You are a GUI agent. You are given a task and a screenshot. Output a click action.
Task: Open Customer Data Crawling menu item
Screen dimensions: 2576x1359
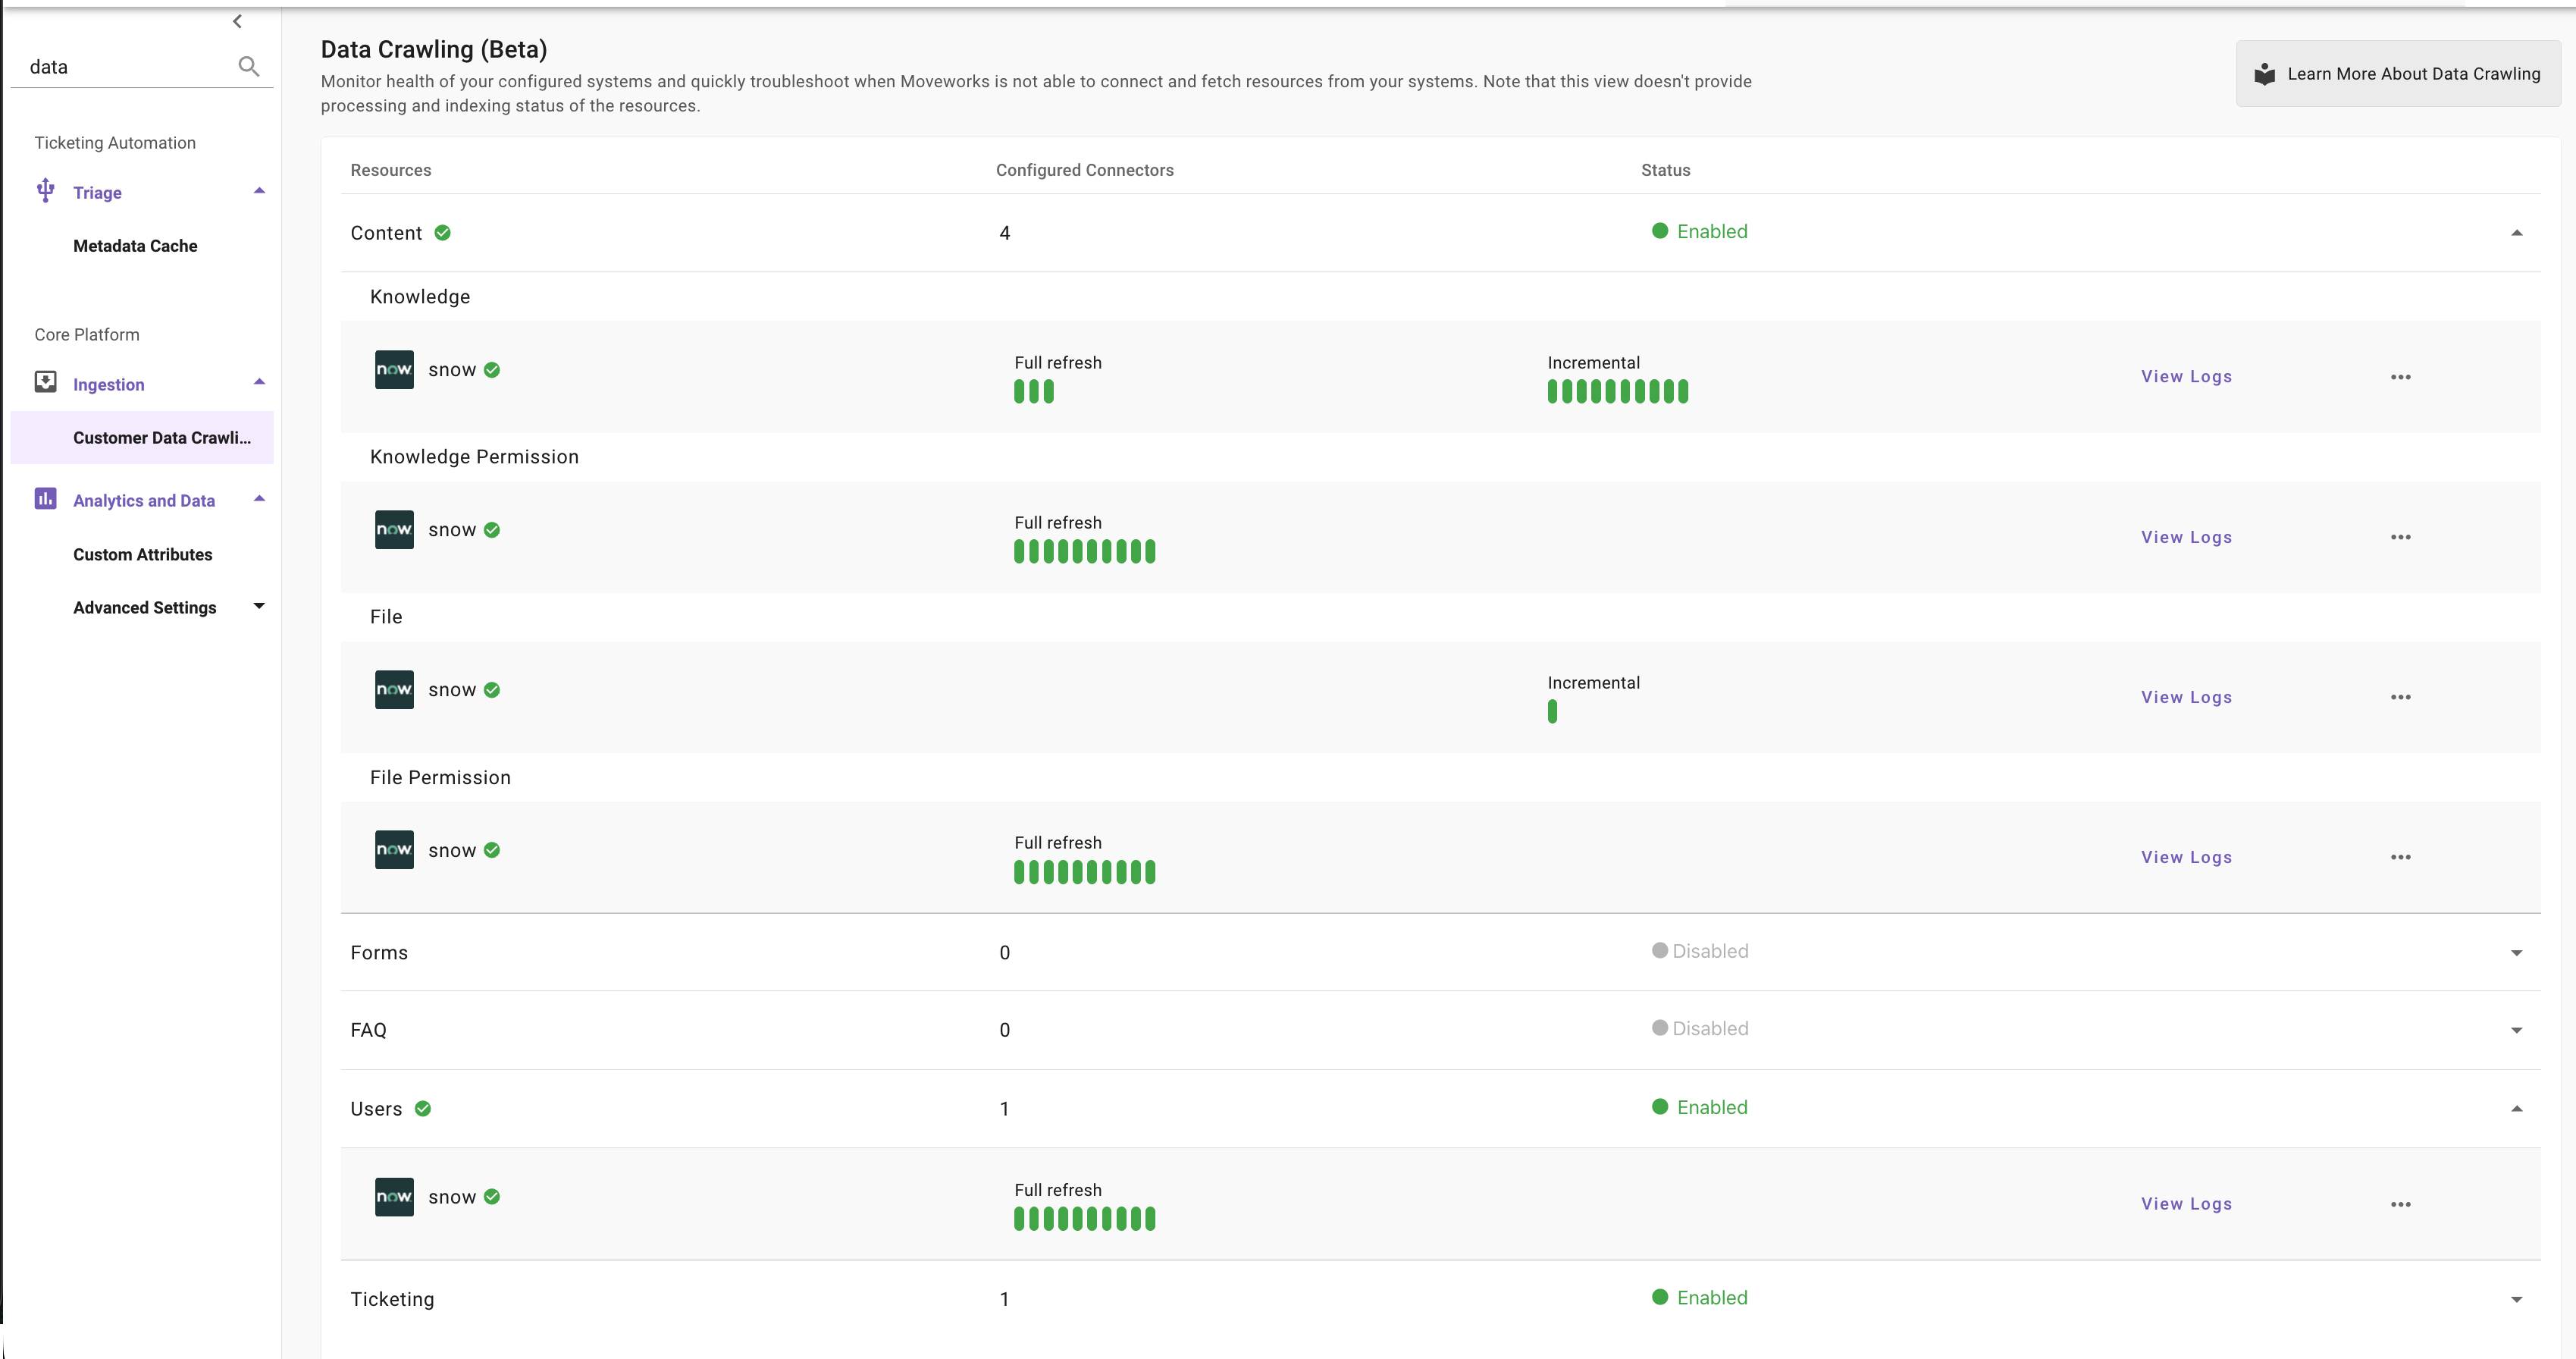[162, 438]
